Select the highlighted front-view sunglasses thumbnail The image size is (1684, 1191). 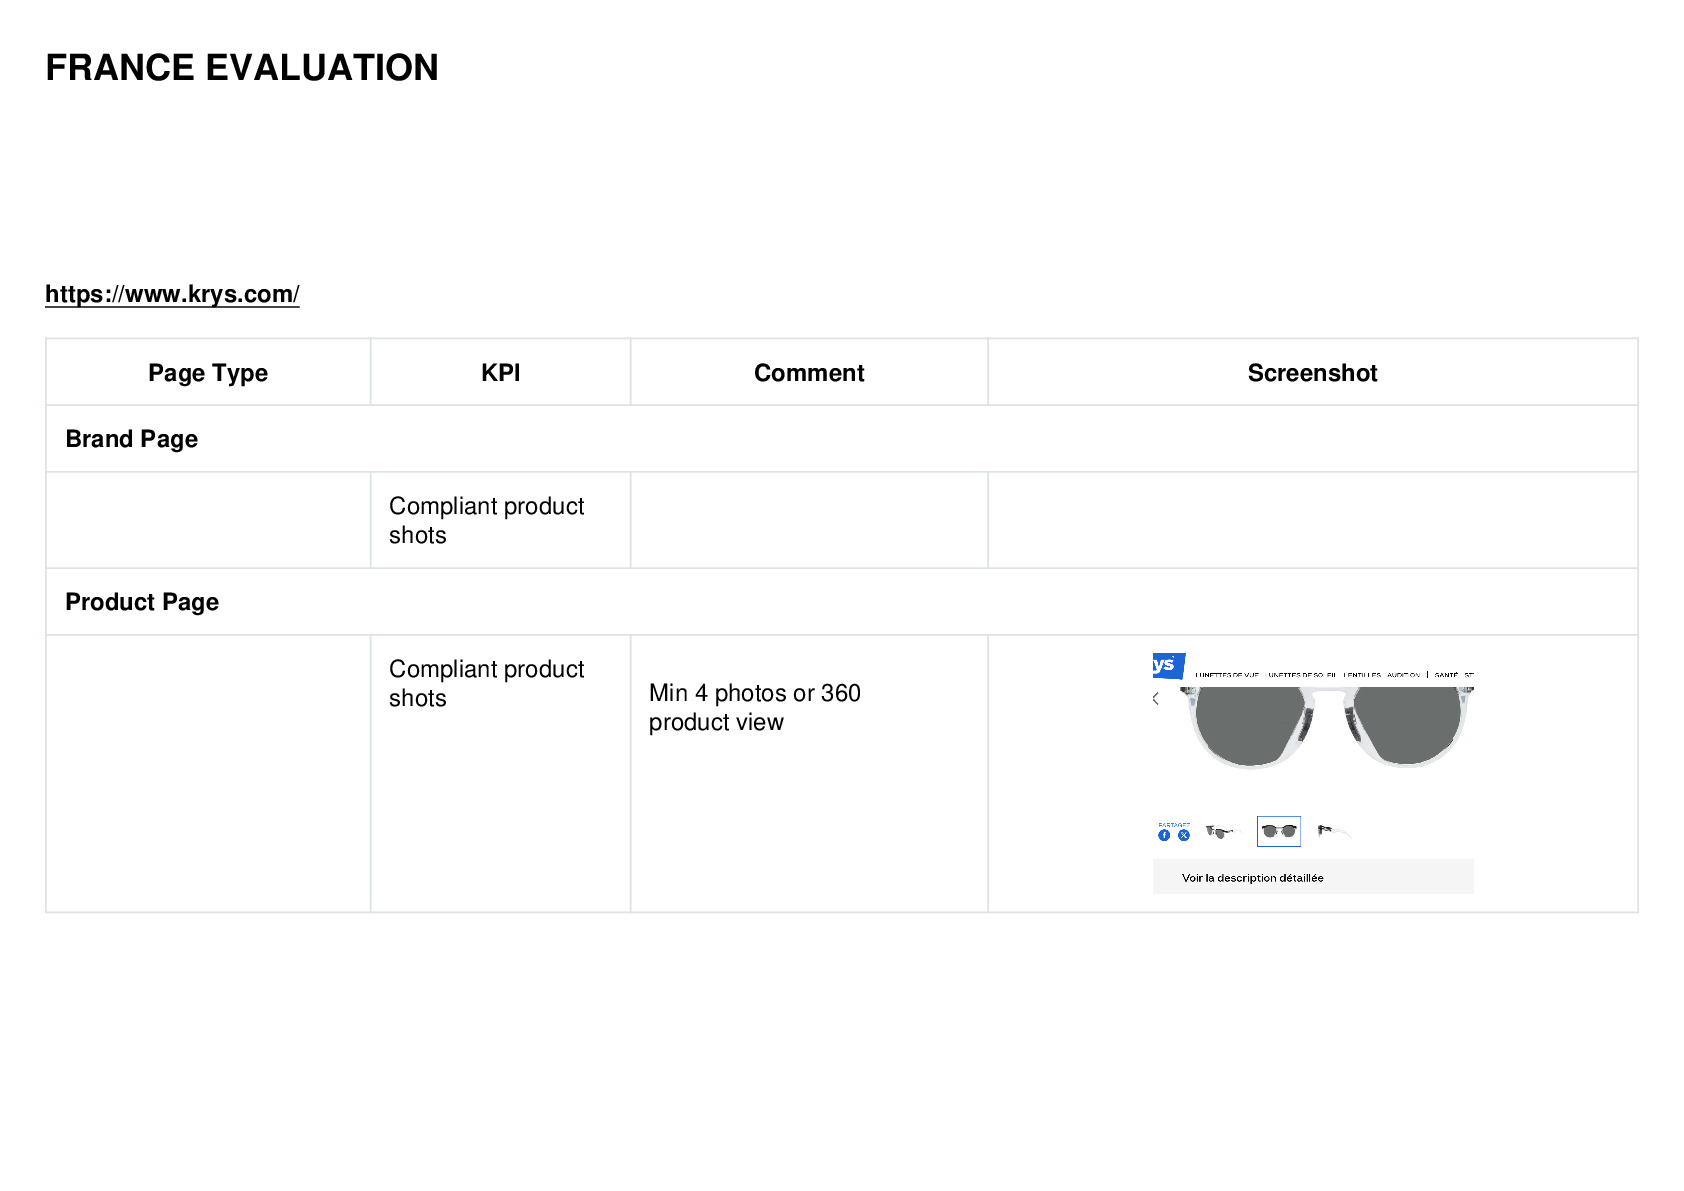pos(1279,831)
